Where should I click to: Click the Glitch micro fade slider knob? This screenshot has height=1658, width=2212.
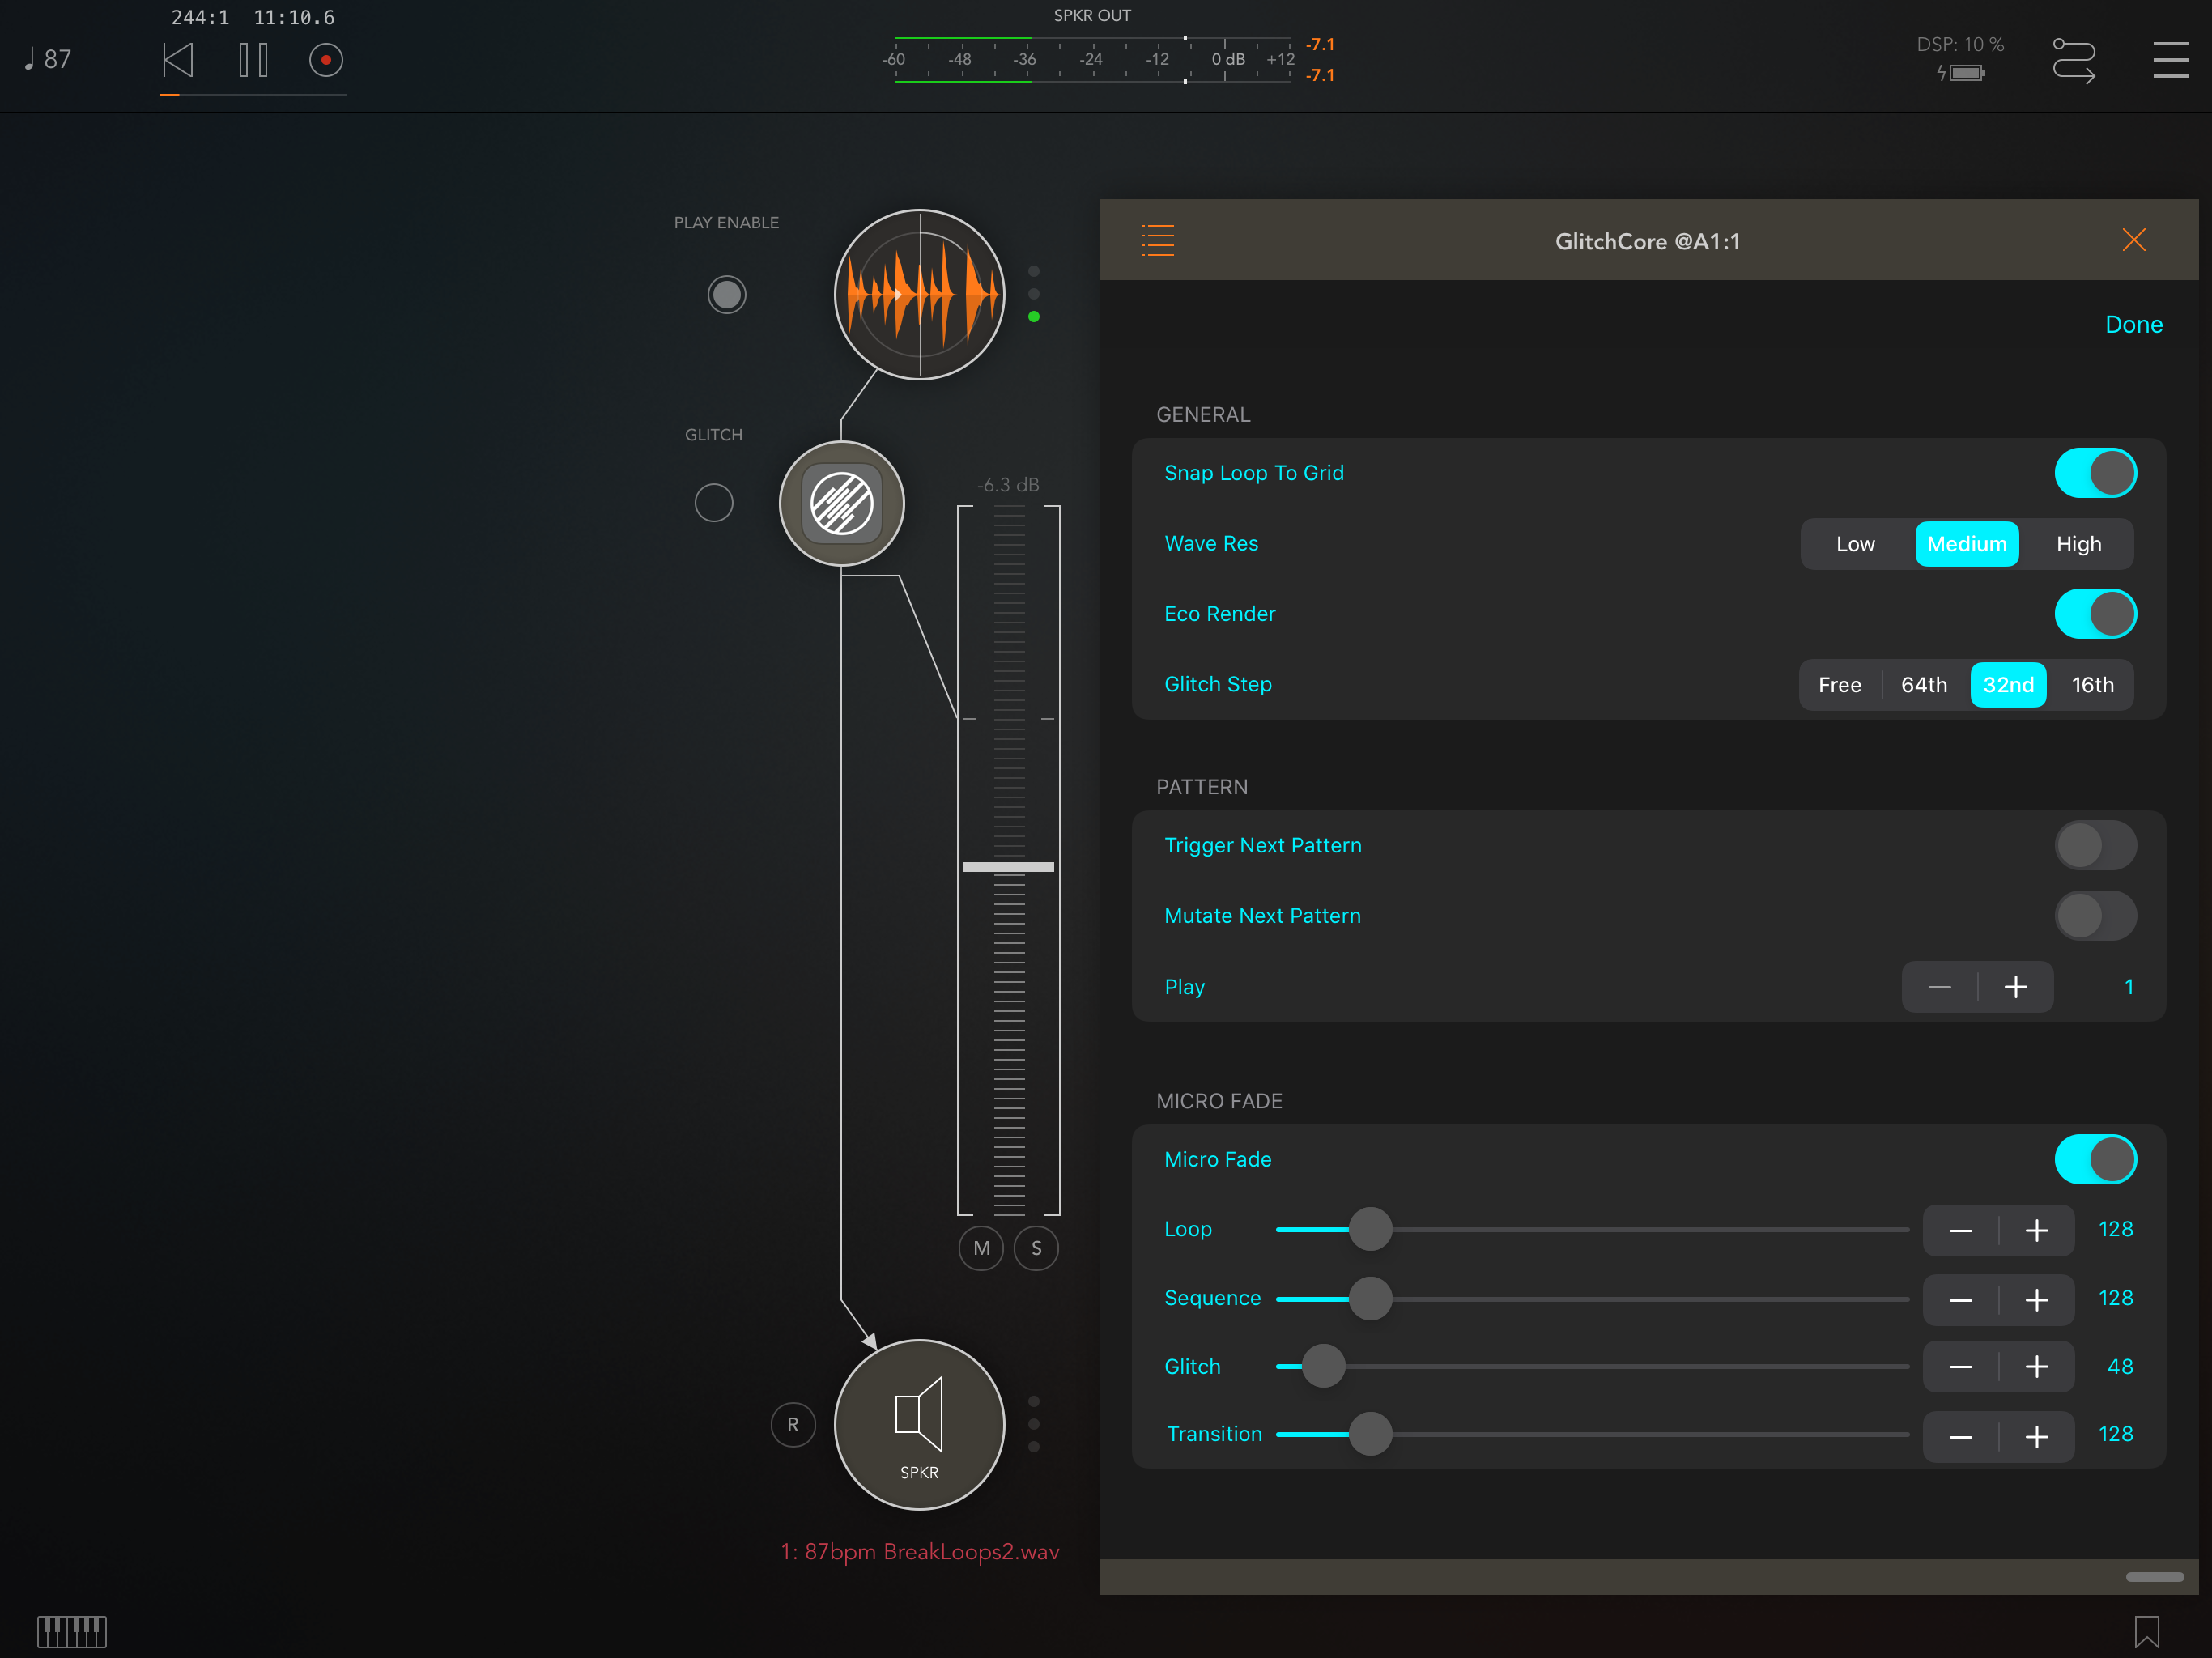(1323, 1366)
